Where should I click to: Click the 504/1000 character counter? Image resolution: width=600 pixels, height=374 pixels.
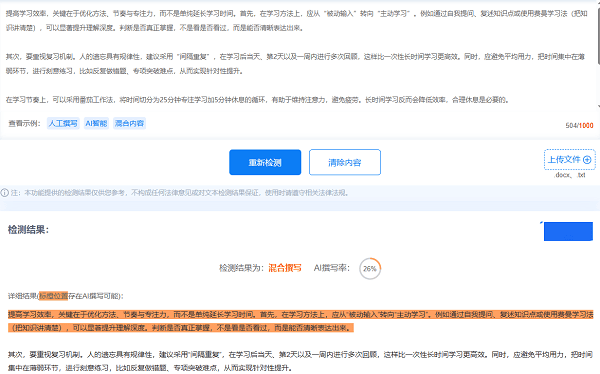coord(579,126)
